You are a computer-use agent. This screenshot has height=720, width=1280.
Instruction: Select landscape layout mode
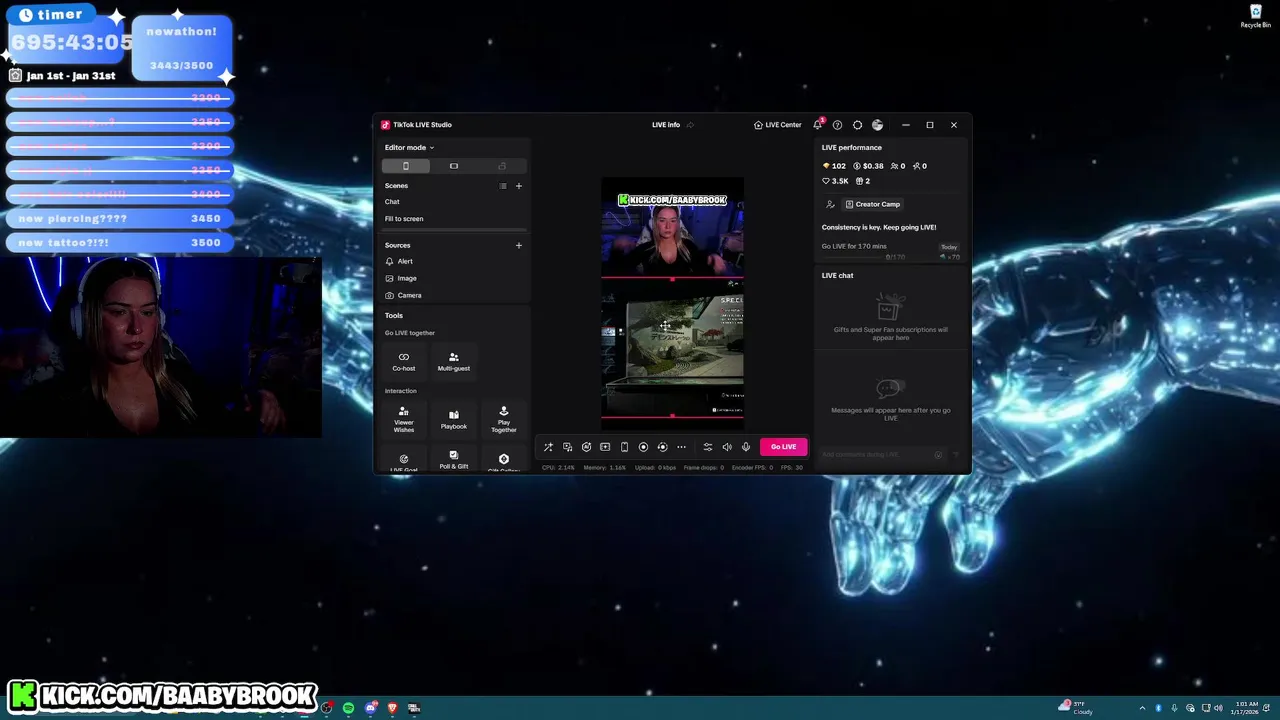tap(453, 166)
